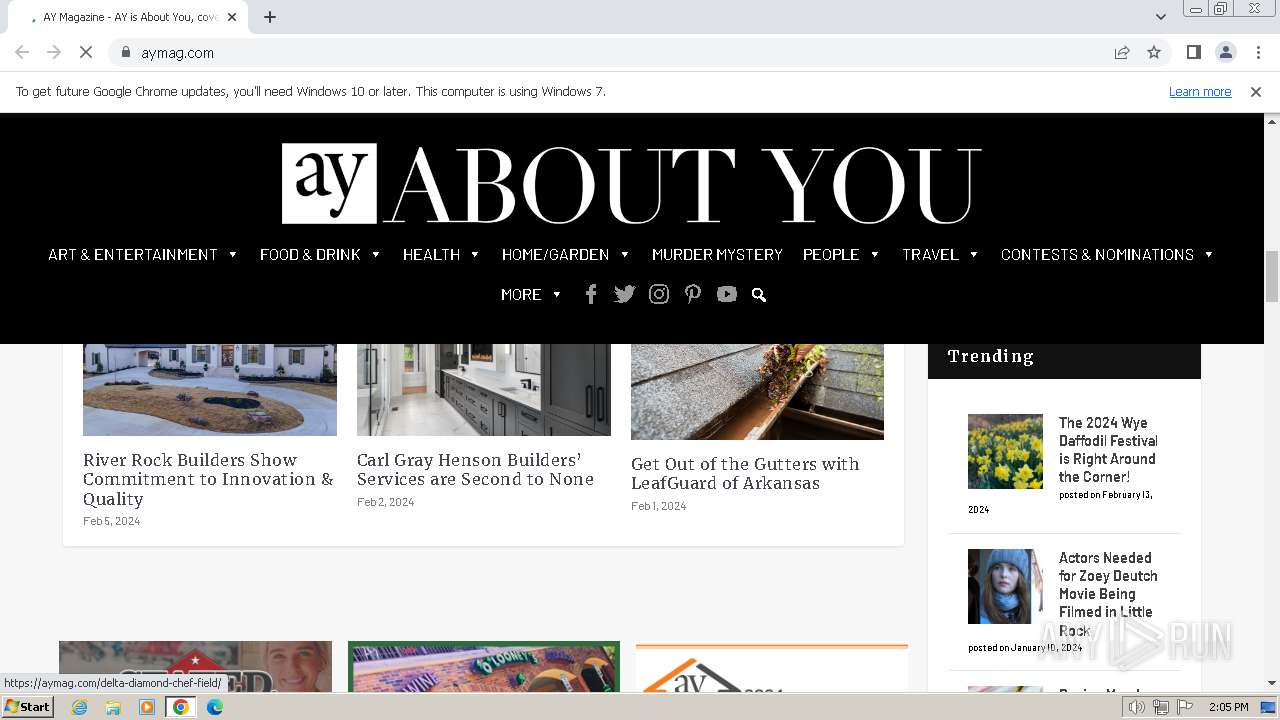Click the "Feb 1, 2024" article date
1280x720 pixels.
pos(659,506)
